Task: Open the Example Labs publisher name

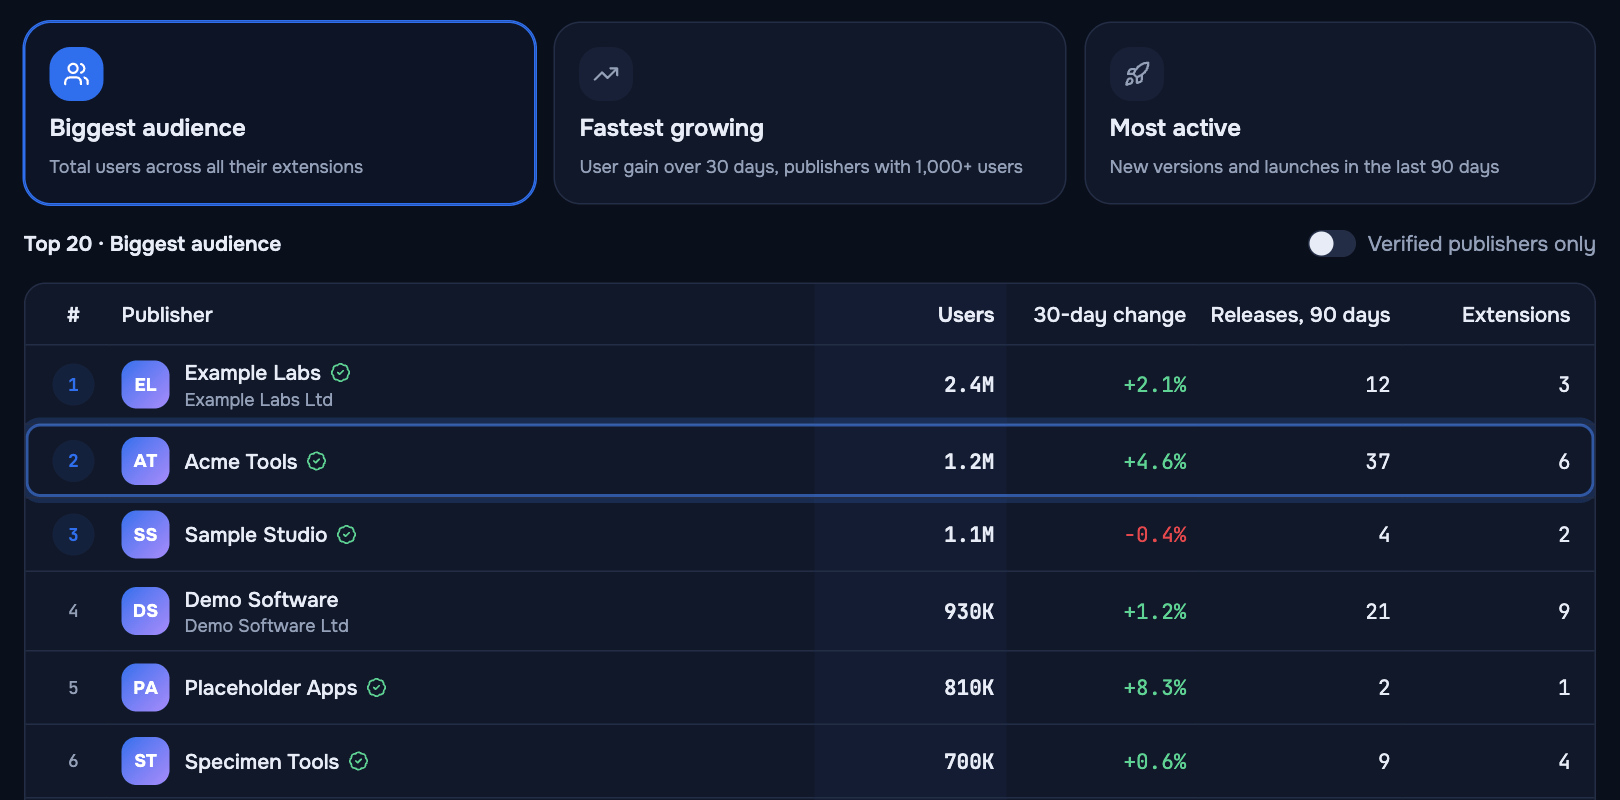Action: point(253,373)
